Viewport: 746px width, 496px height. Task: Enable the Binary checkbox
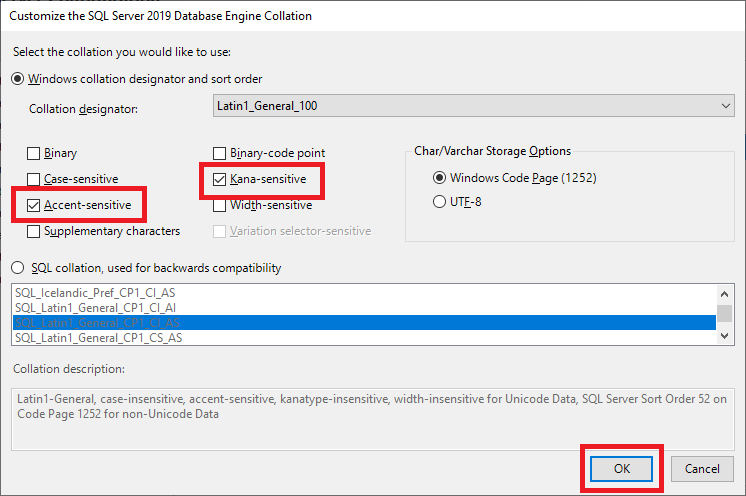click(35, 154)
